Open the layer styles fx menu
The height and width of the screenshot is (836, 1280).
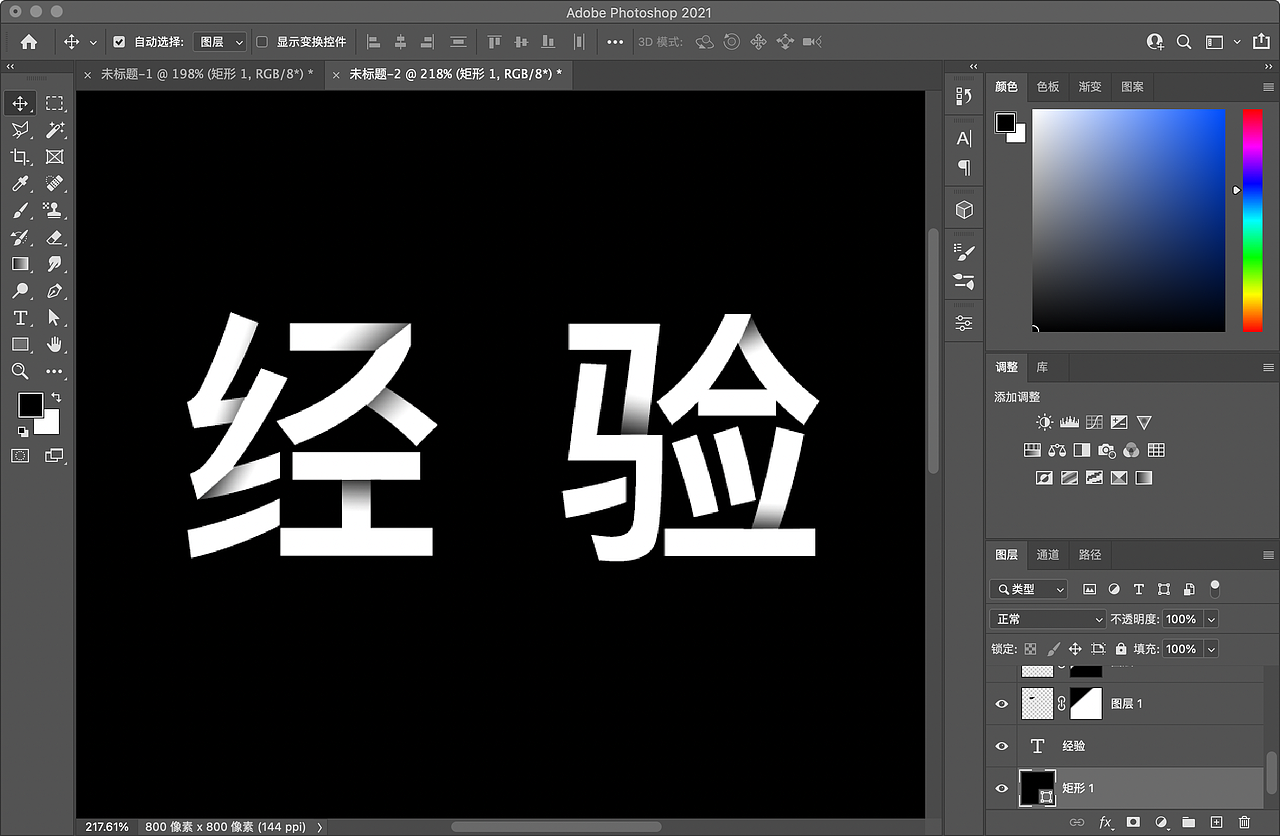[x=1104, y=821]
